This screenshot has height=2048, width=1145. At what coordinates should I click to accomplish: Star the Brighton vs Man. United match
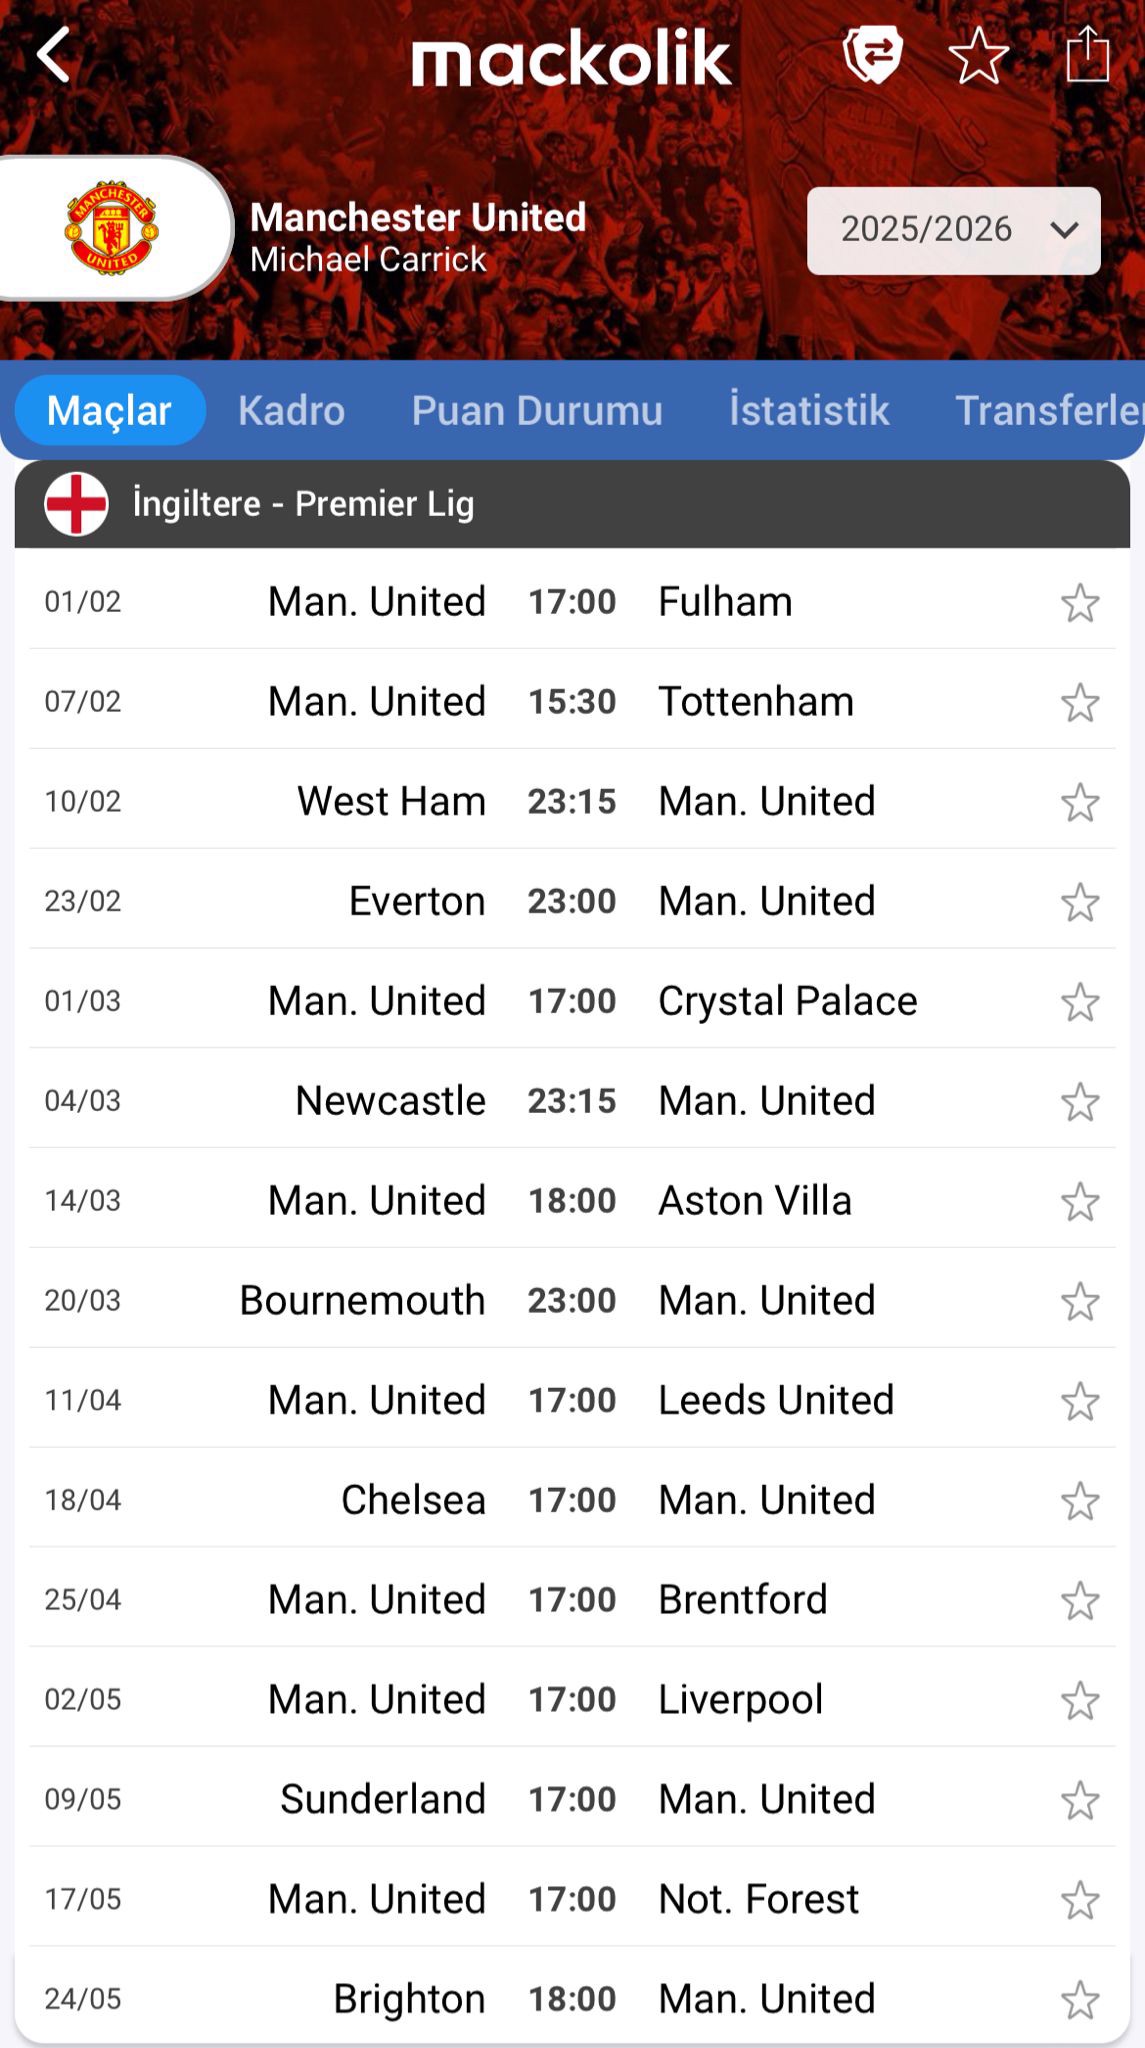(x=1080, y=2000)
